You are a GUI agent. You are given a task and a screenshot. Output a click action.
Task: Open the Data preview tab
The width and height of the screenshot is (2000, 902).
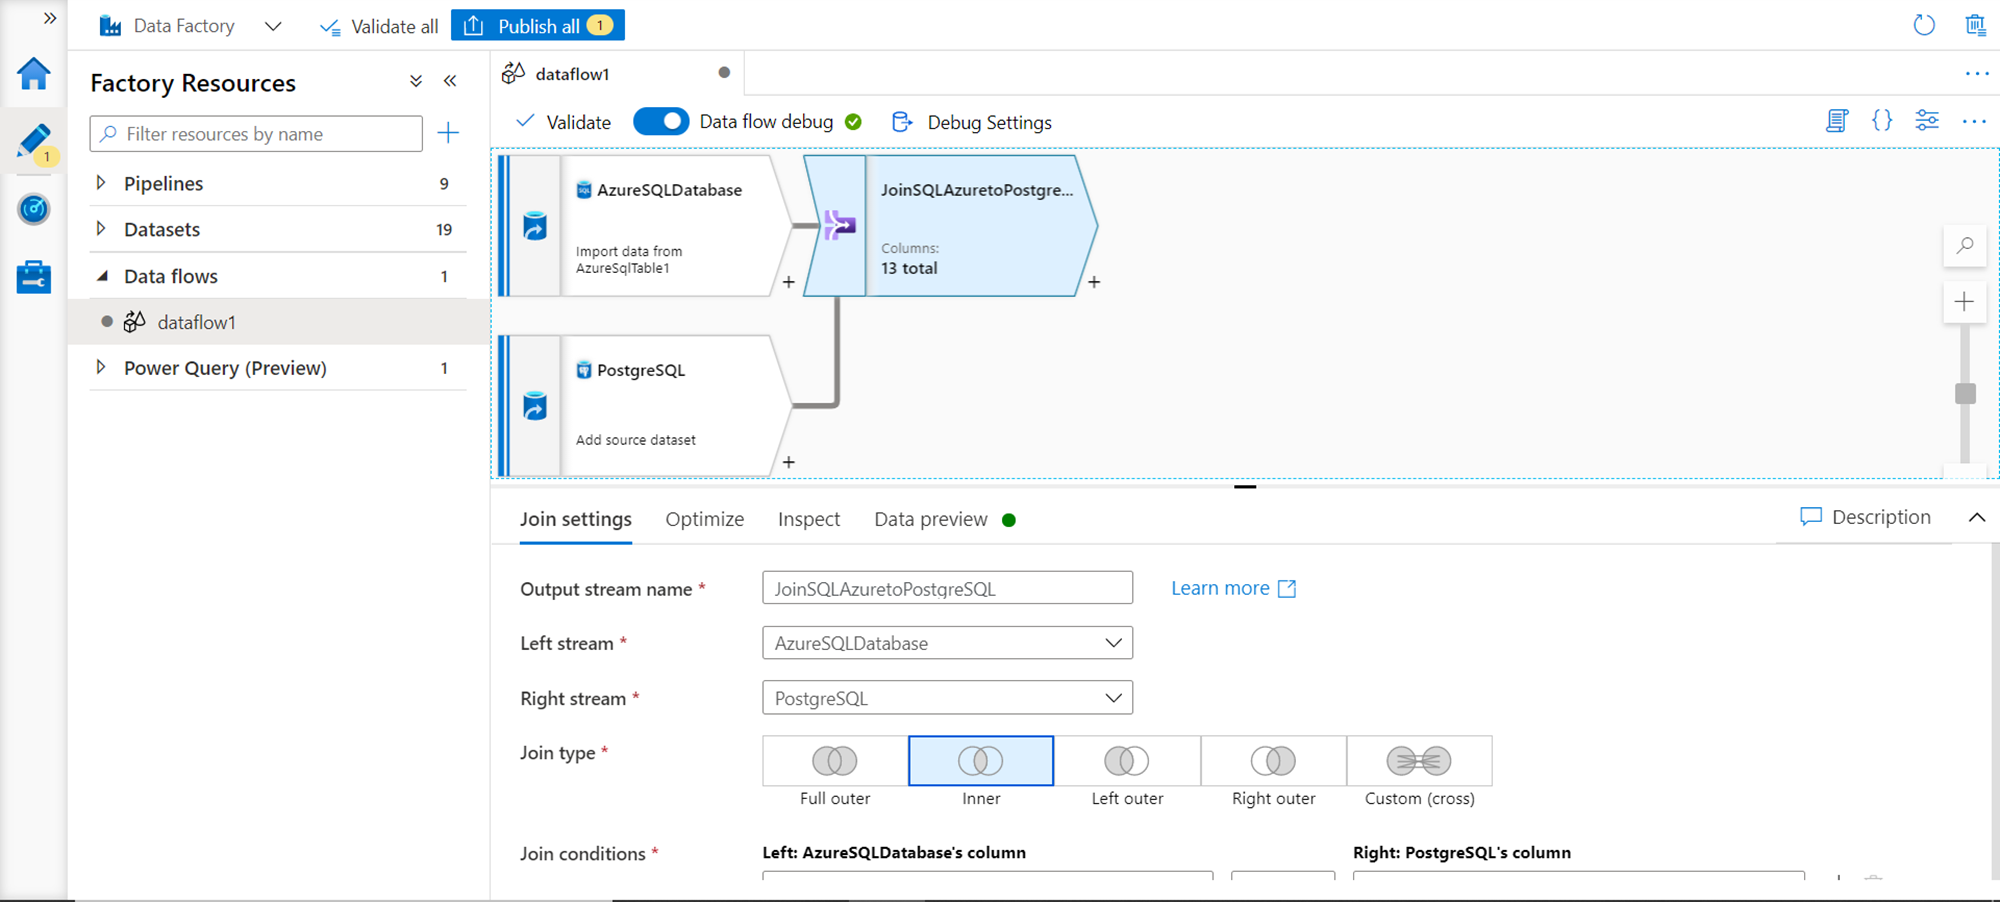tap(930, 519)
